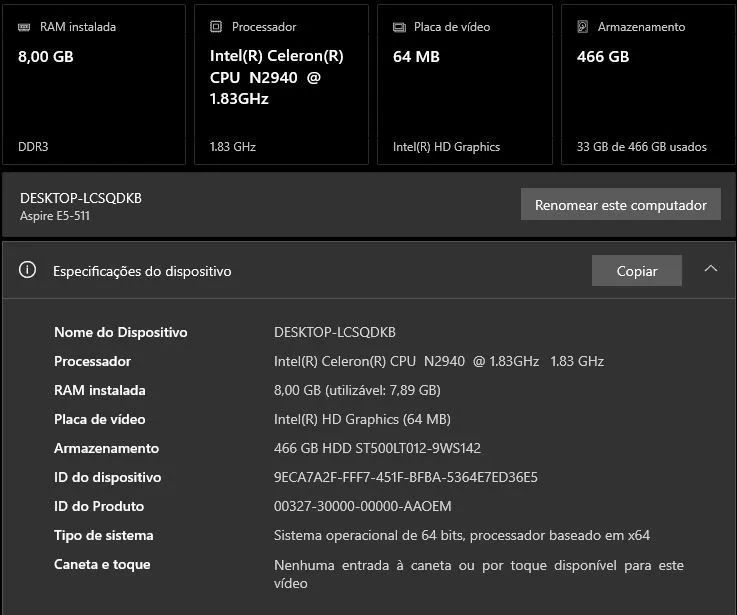Click 1.83 GHz at bottom of Processador card
The height and width of the screenshot is (615, 737).
[x=233, y=147]
